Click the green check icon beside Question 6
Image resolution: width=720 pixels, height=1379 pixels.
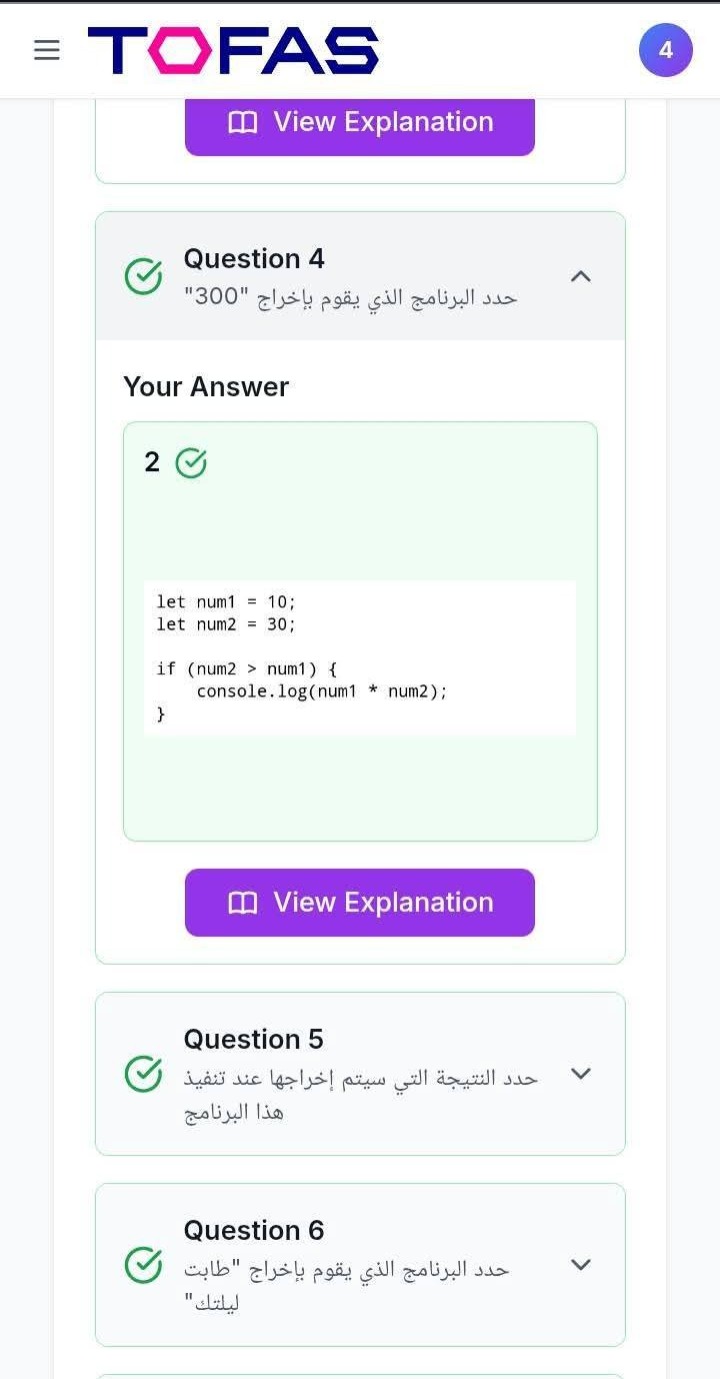[144, 1264]
